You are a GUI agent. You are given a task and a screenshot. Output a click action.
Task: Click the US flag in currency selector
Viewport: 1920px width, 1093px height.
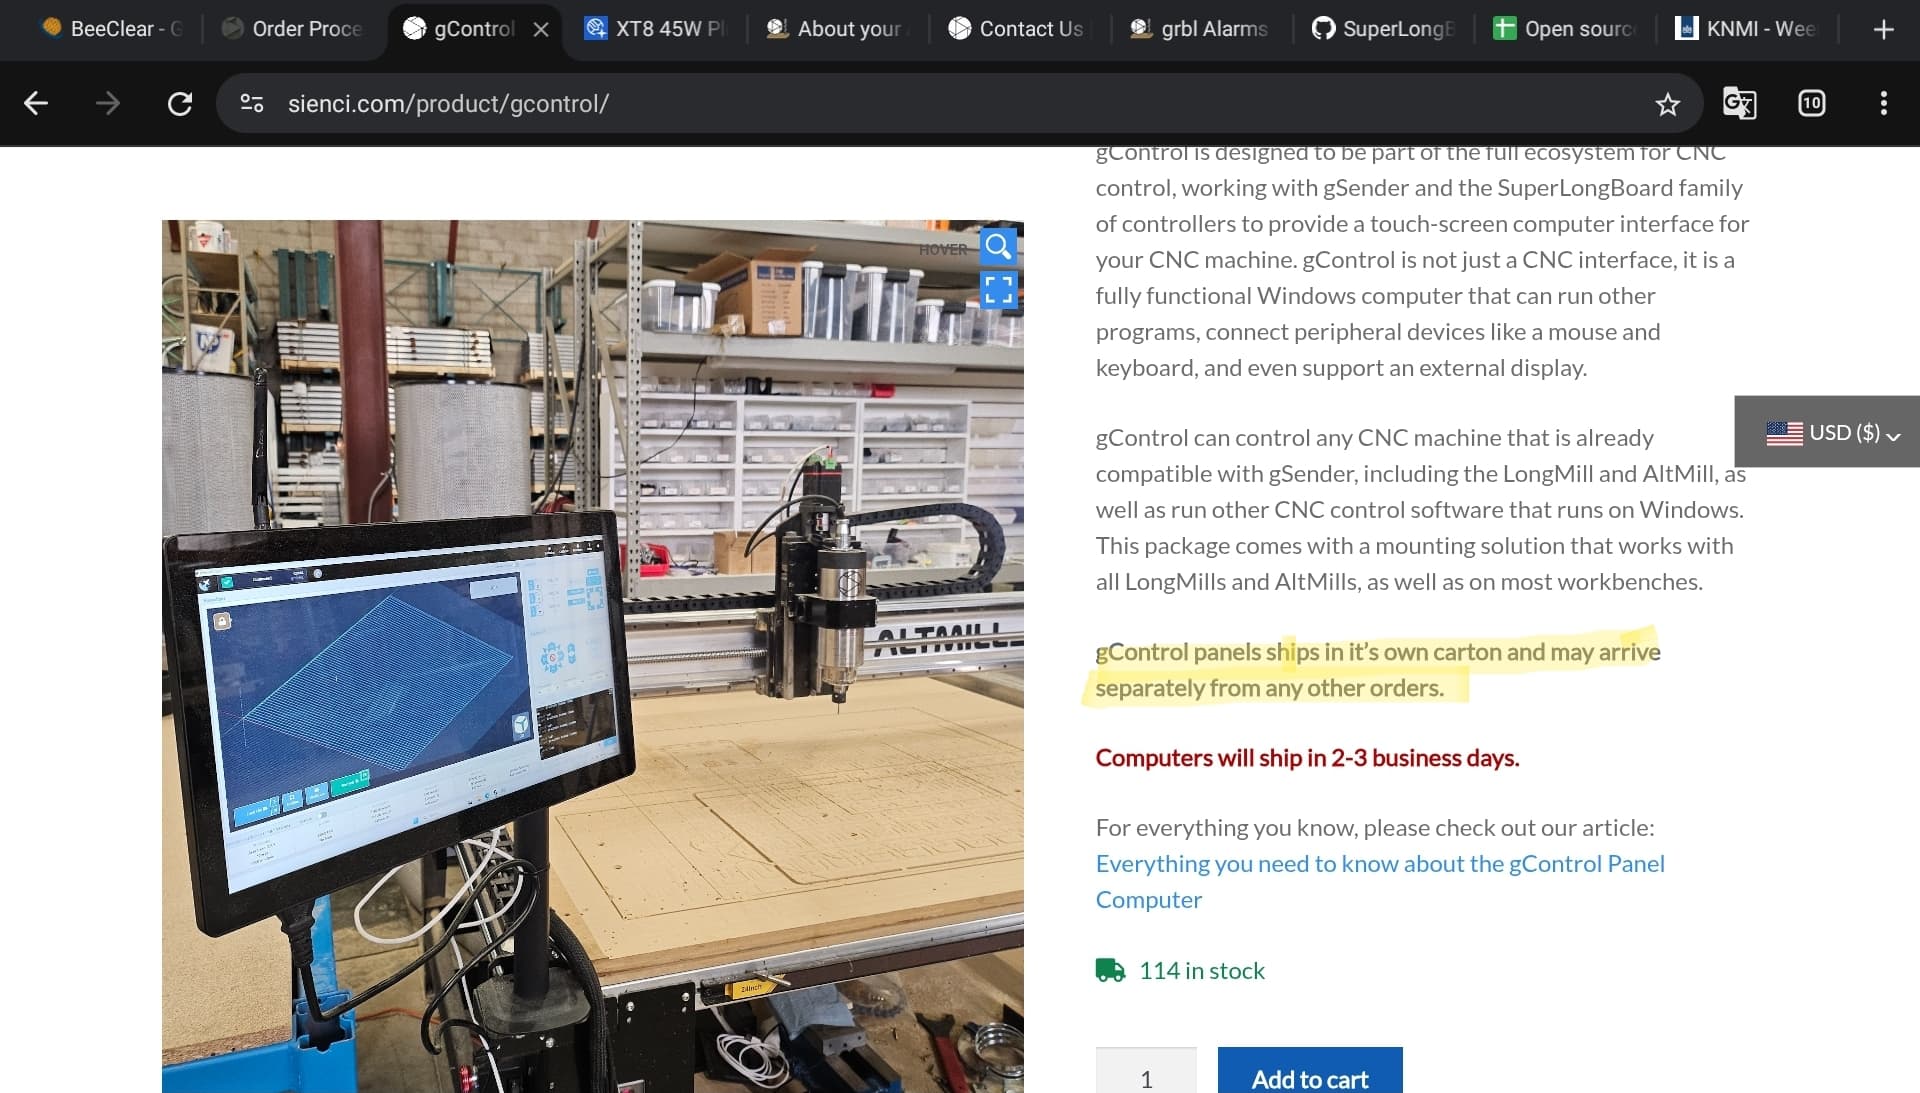click(1784, 433)
